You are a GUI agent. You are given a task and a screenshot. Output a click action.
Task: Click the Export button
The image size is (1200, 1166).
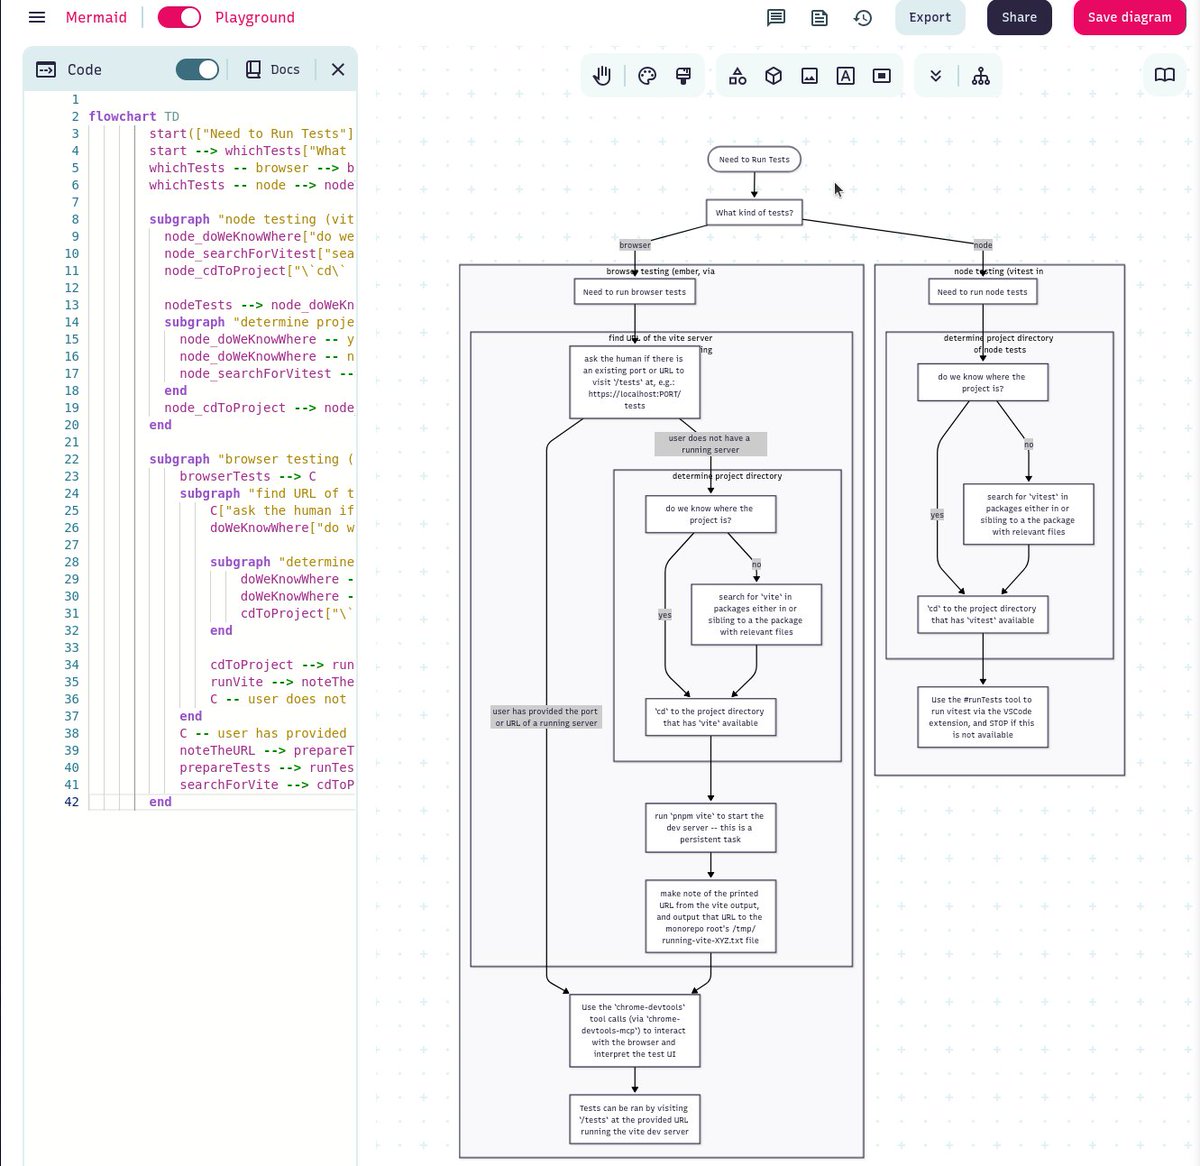(930, 17)
